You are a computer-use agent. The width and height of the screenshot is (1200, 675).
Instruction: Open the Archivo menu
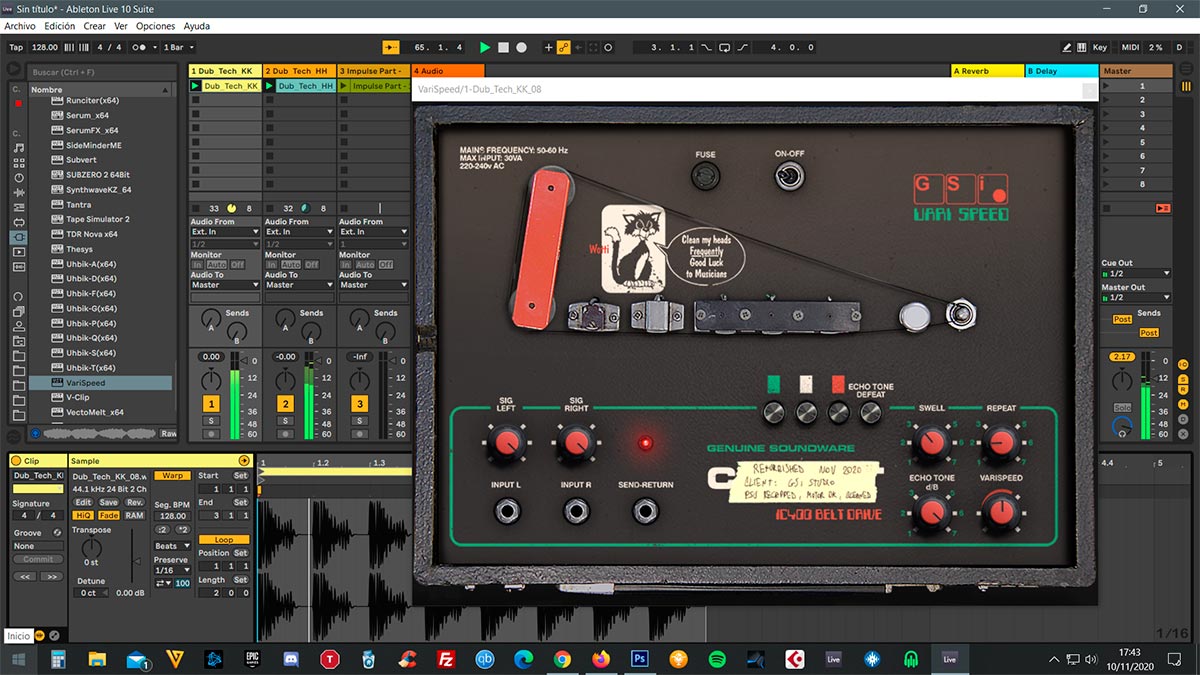coord(21,26)
